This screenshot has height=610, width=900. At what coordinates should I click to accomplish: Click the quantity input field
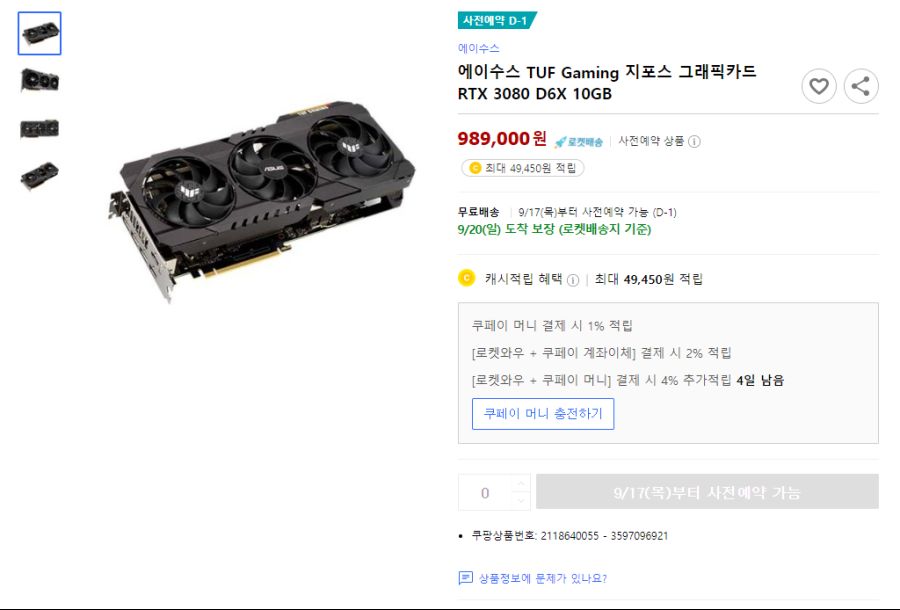pyautogui.click(x=485, y=492)
